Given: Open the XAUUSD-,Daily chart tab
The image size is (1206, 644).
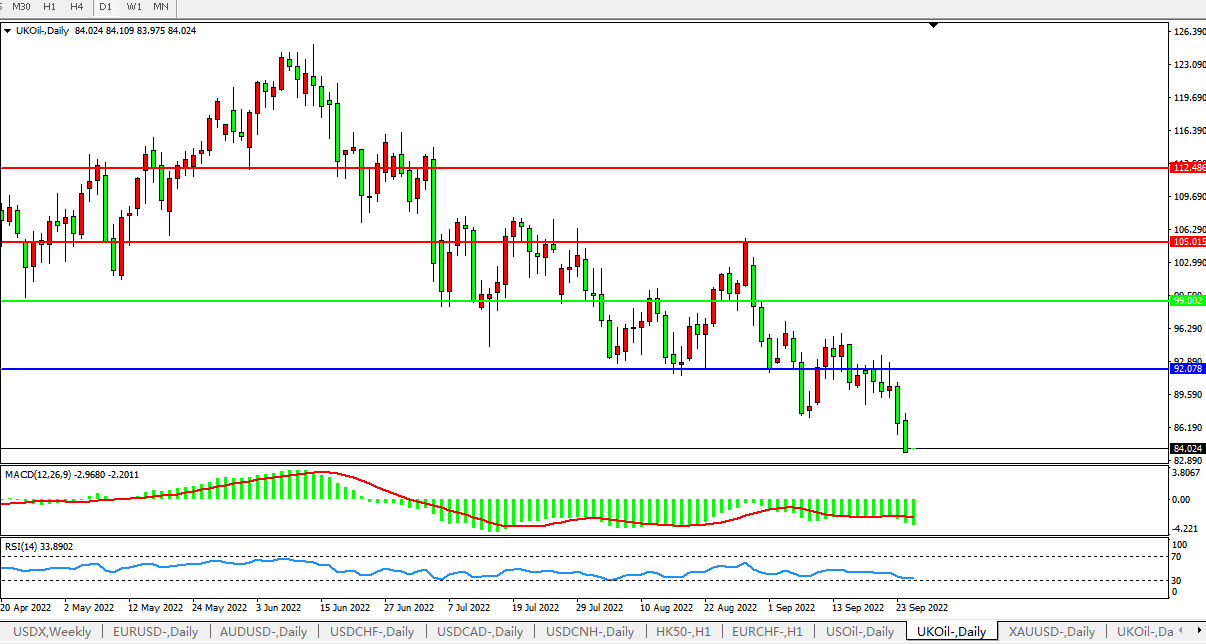Looking at the screenshot, I should coord(1050,632).
